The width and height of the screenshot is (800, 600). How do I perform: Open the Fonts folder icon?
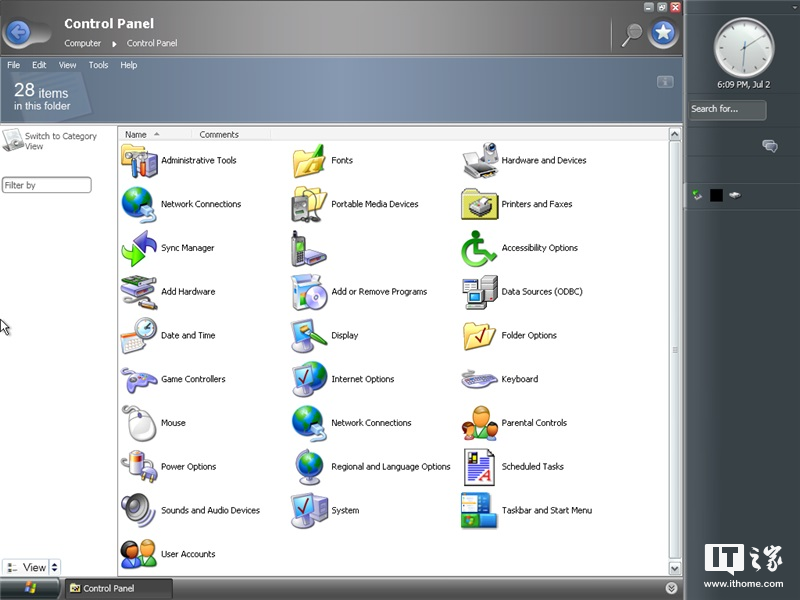coord(309,160)
